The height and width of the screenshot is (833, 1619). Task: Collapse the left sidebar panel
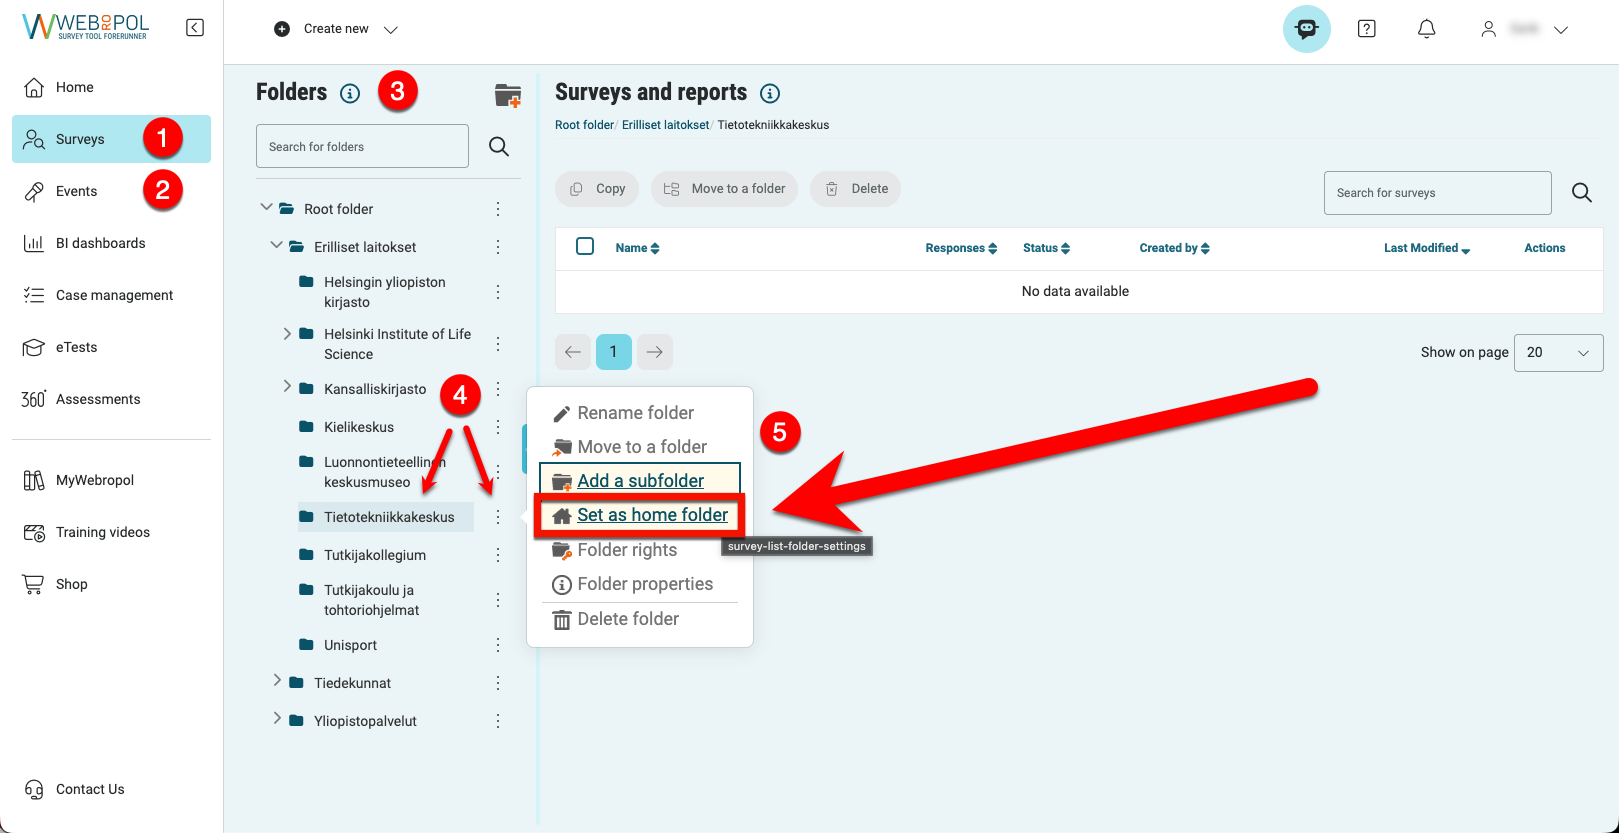point(195,28)
